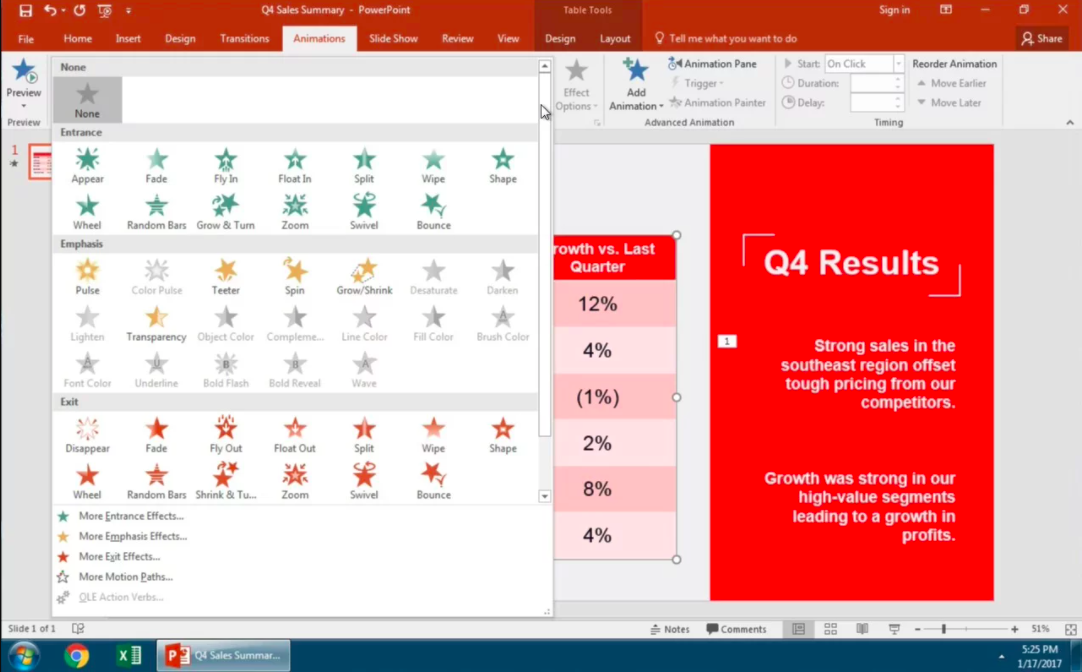The height and width of the screenshot is (672, 1082).
Task: Click the Add Animation star icon
Action: click(x=635, y=72)
